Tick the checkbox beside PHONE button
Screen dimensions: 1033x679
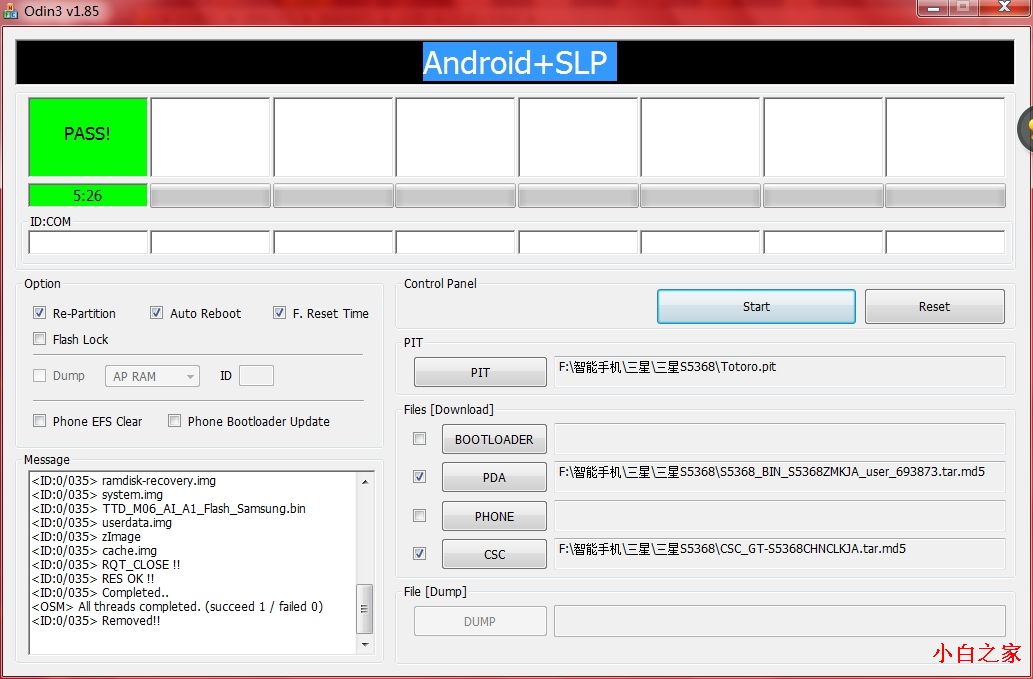(x=419, y=516)
